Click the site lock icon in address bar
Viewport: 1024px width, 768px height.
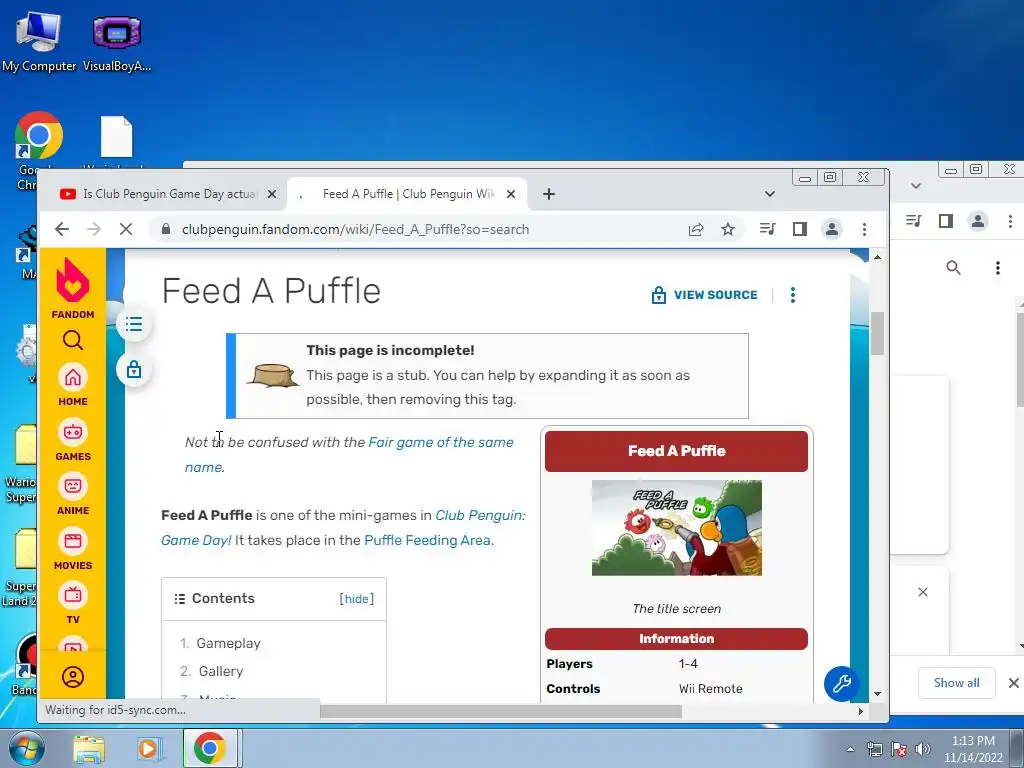[x=166, y=229]
